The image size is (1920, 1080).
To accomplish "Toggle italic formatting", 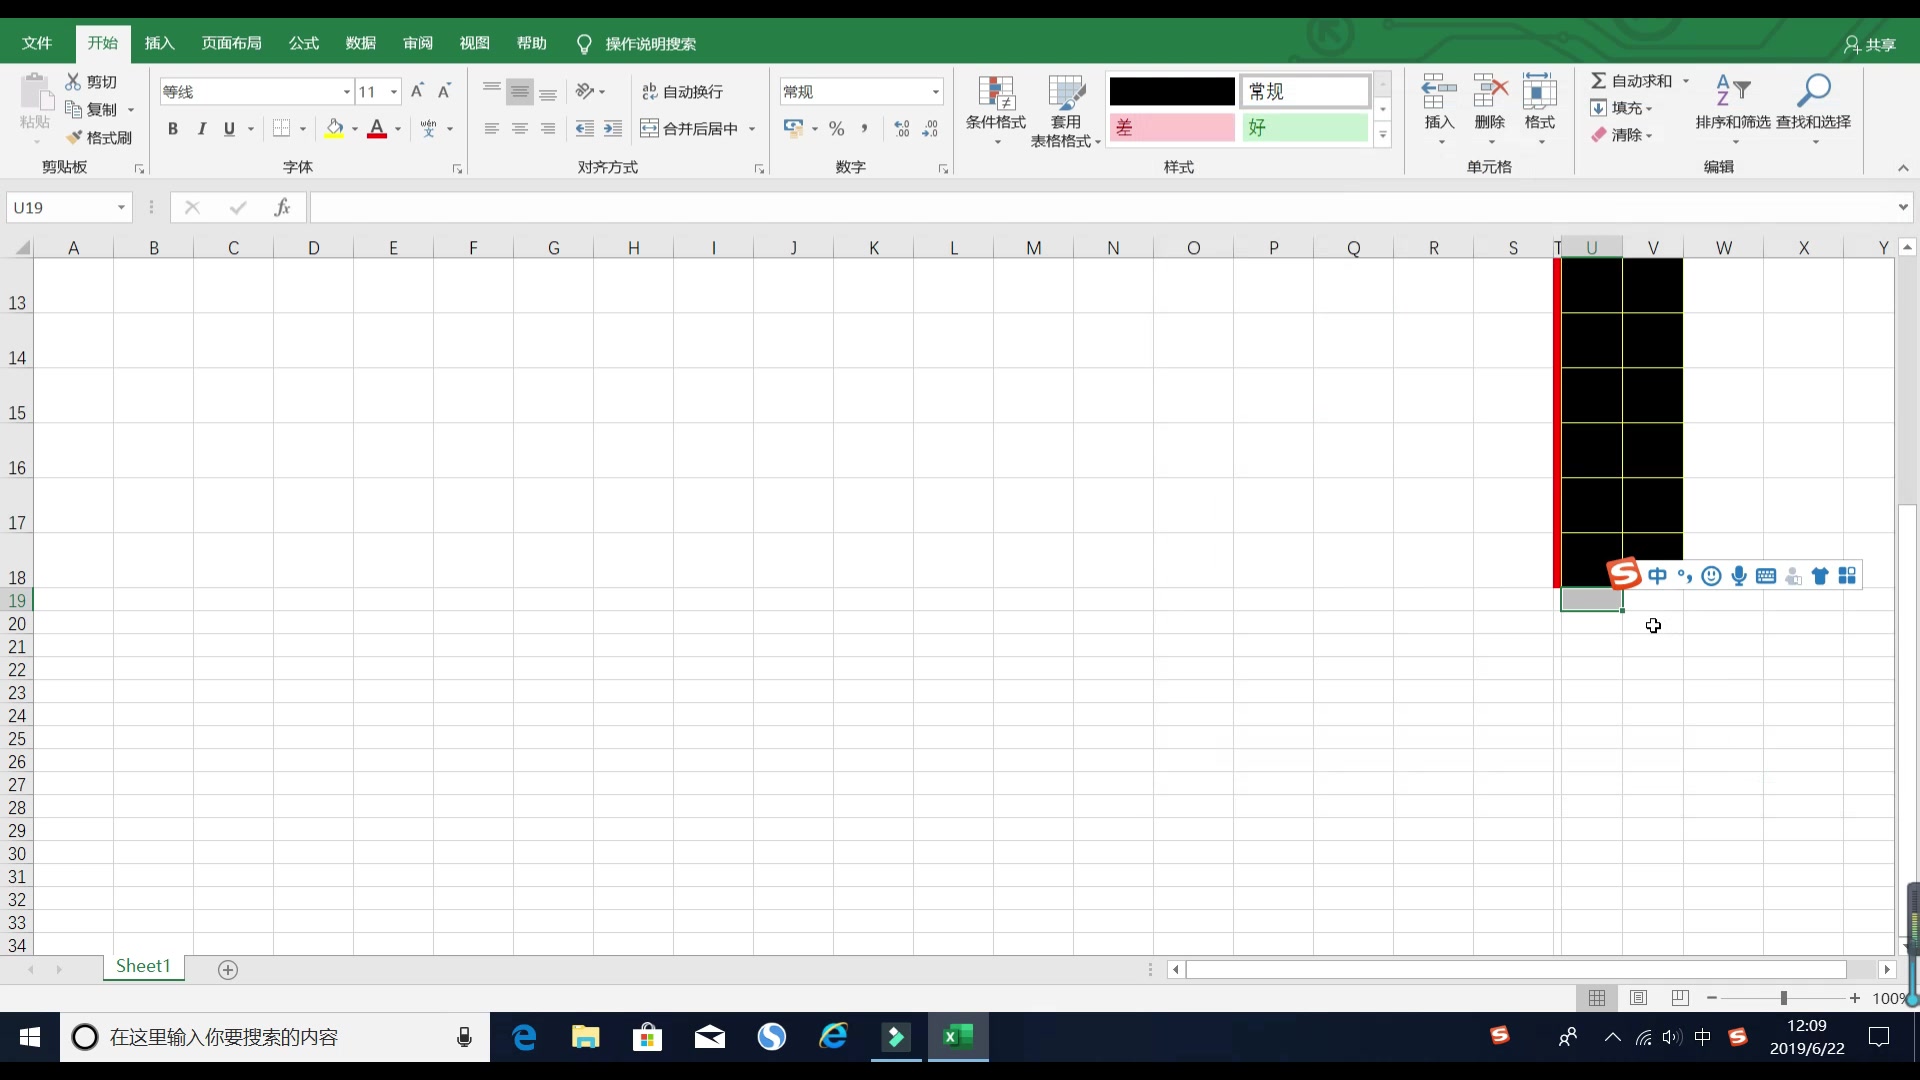I will [x=202, y=129].
